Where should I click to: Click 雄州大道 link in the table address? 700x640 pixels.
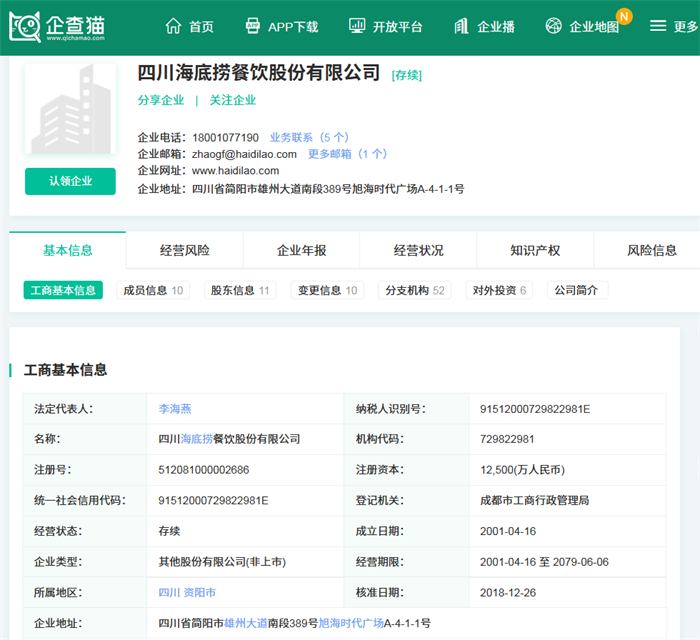coord(246,623)
